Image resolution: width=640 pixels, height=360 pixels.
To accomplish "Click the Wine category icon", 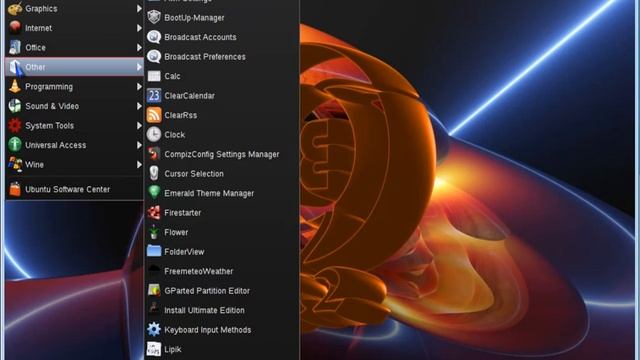I will pos(15,164).
